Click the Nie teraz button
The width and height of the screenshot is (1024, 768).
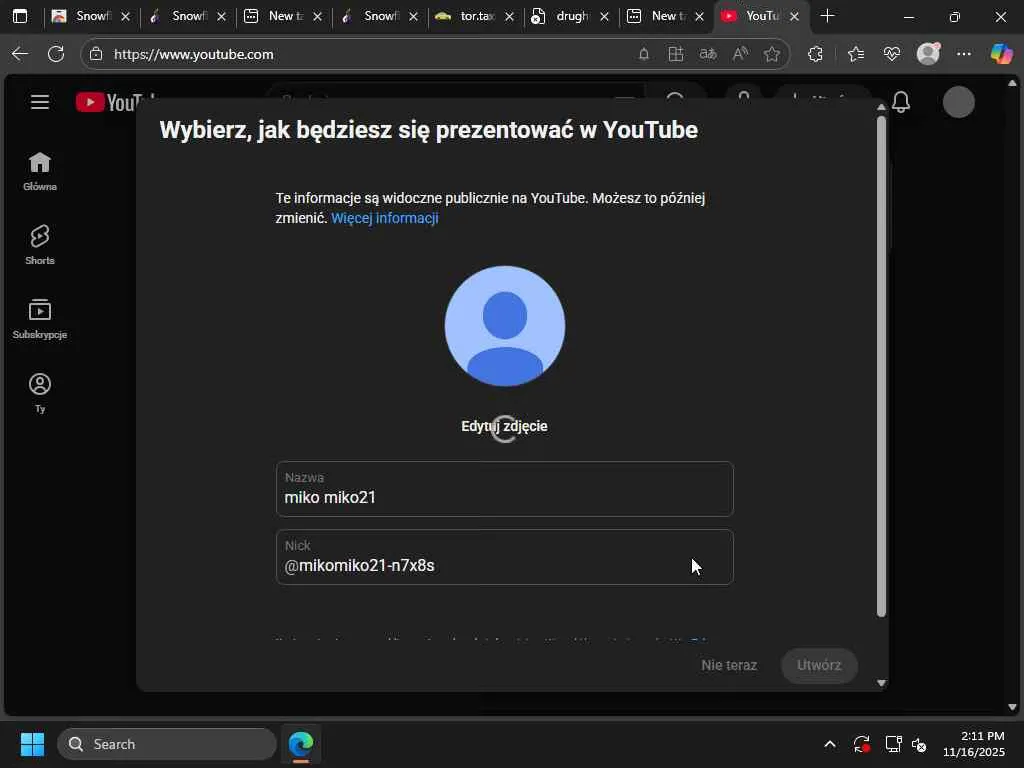pyautogui.click(x=729, y=665)
